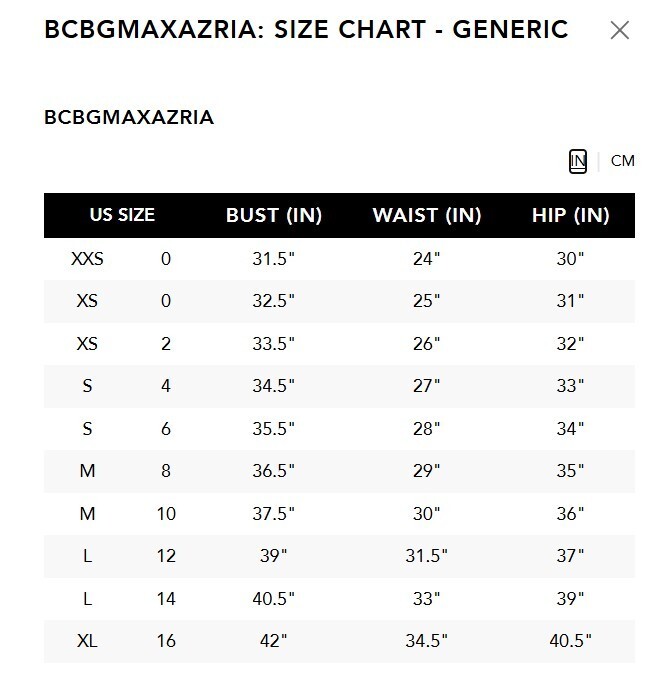Click the BCBGMAXAZRIA subheading above the table
The height and width of the screenshot is (681, 665).
click(x=129, y=117)
